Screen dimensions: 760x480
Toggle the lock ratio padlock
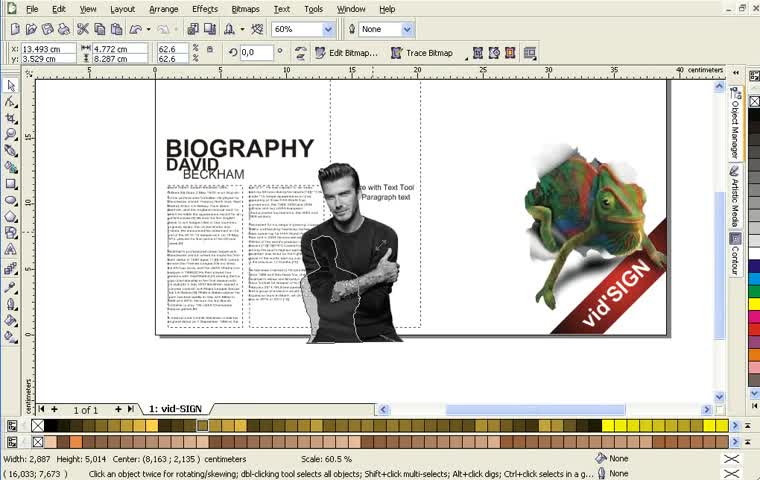click(x=210, y=49)
